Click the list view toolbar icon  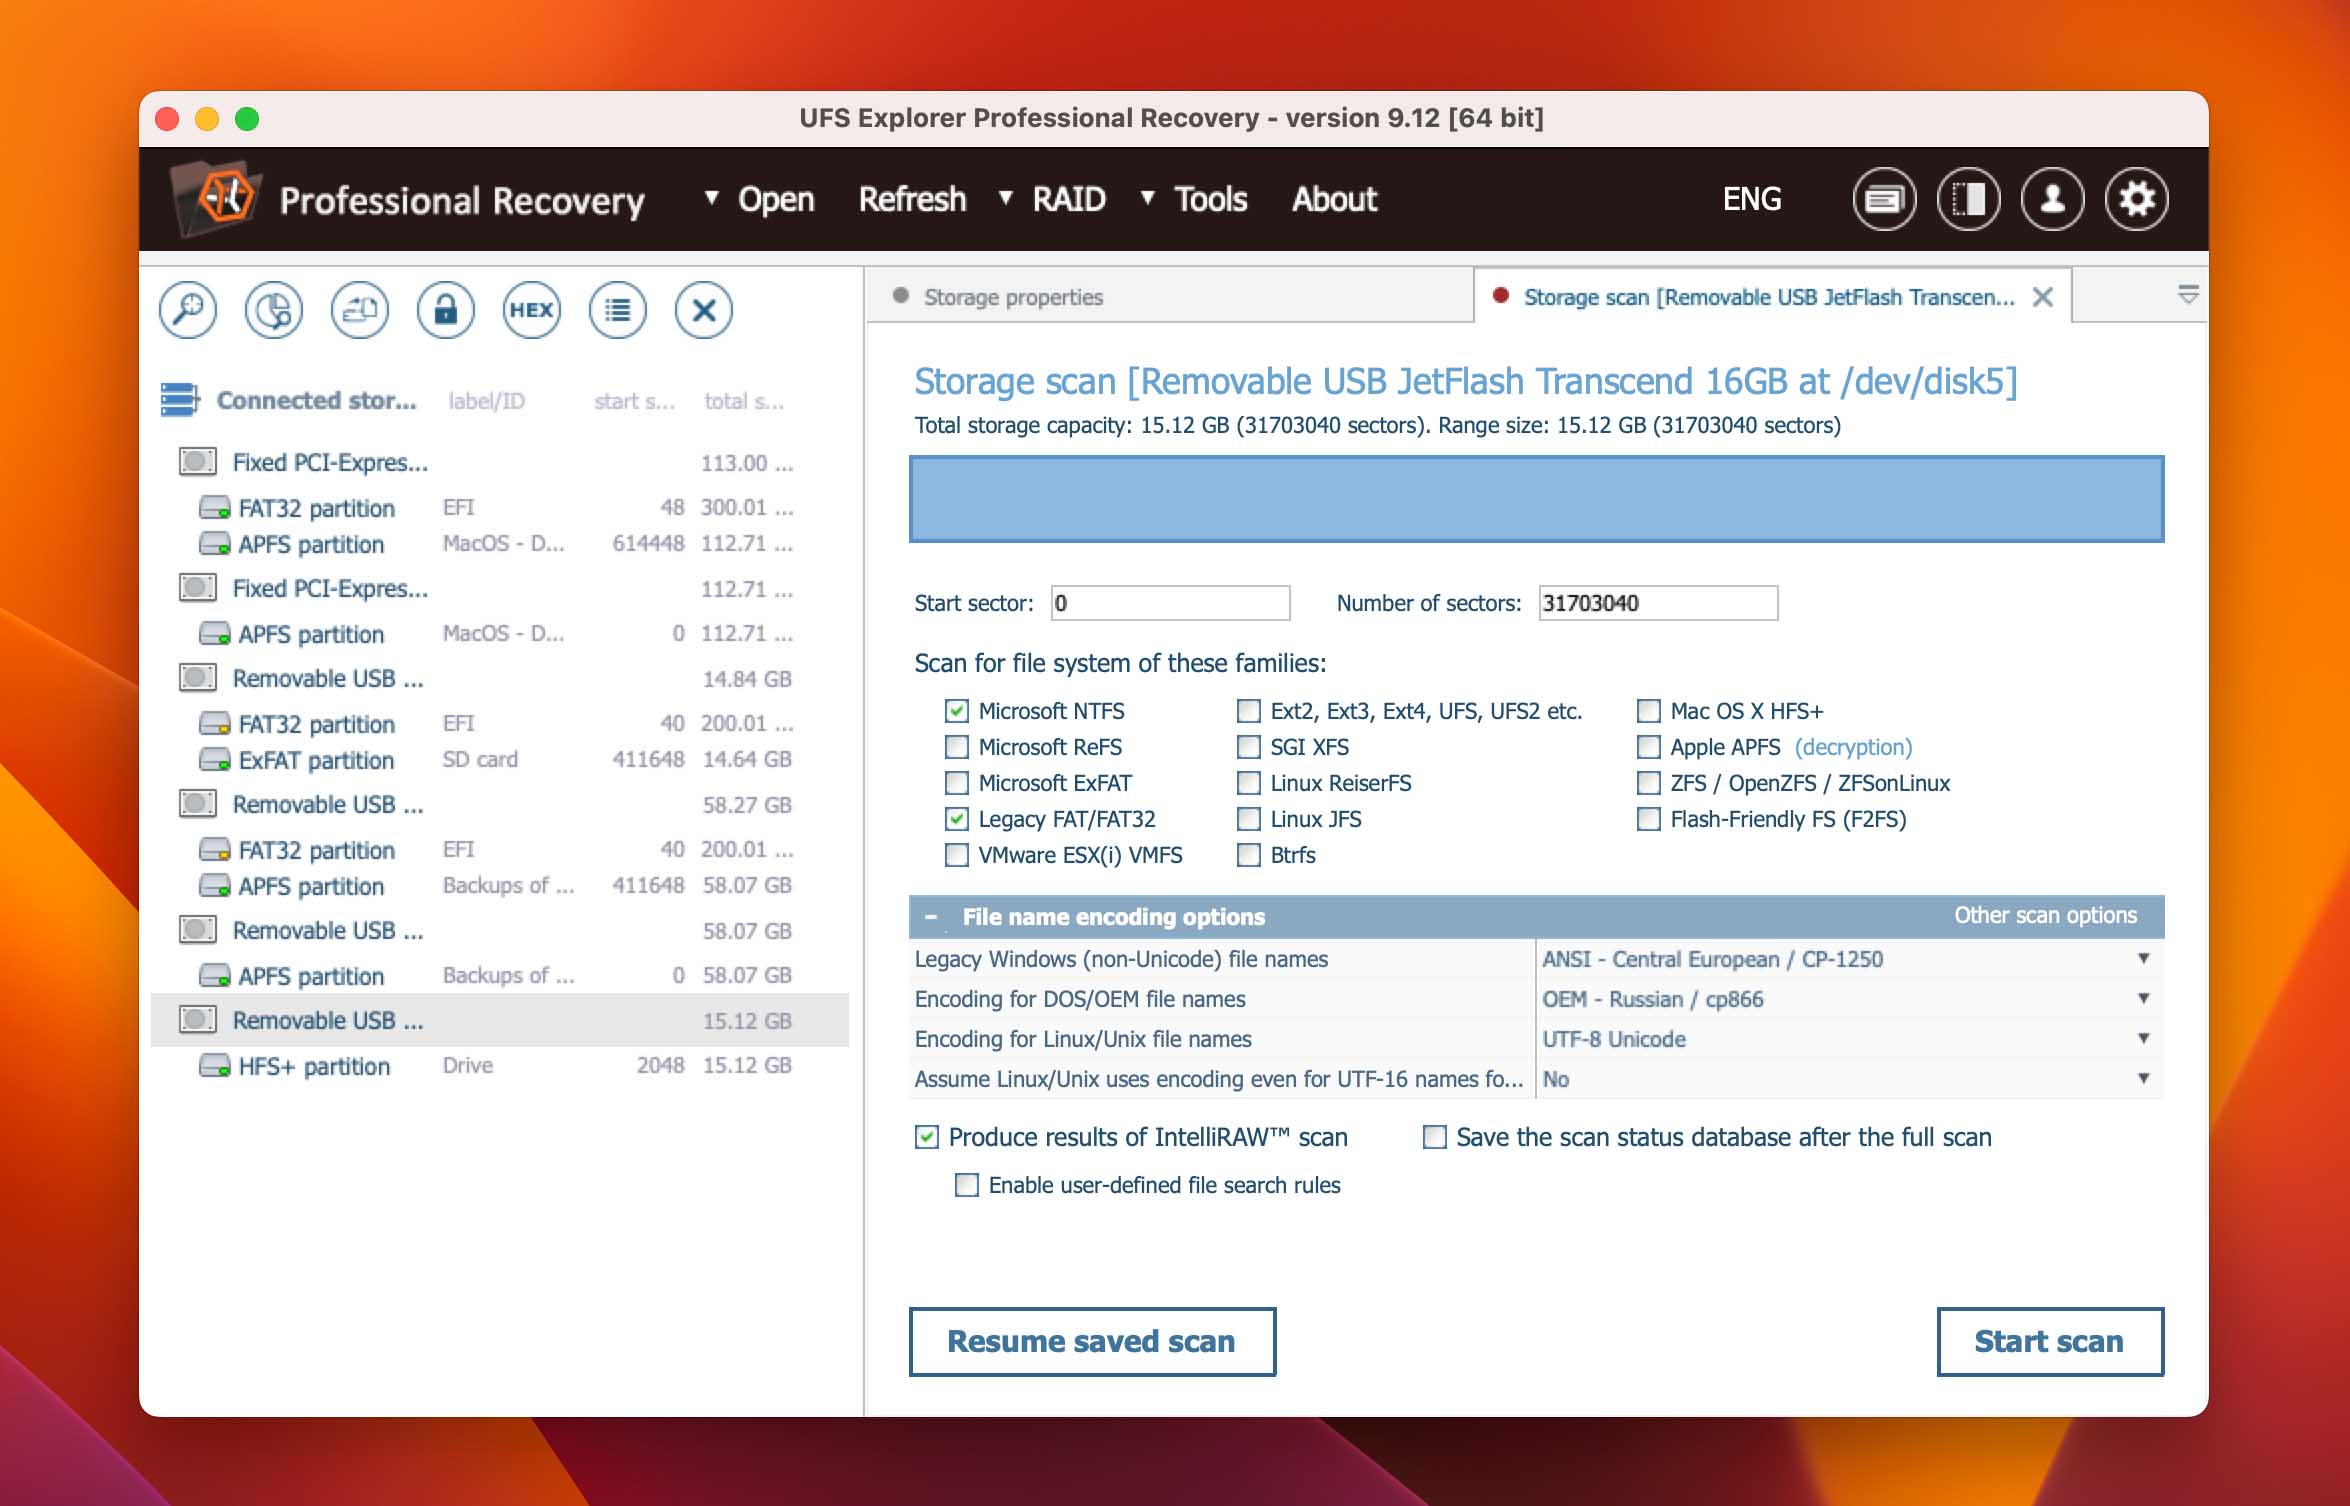618,310
